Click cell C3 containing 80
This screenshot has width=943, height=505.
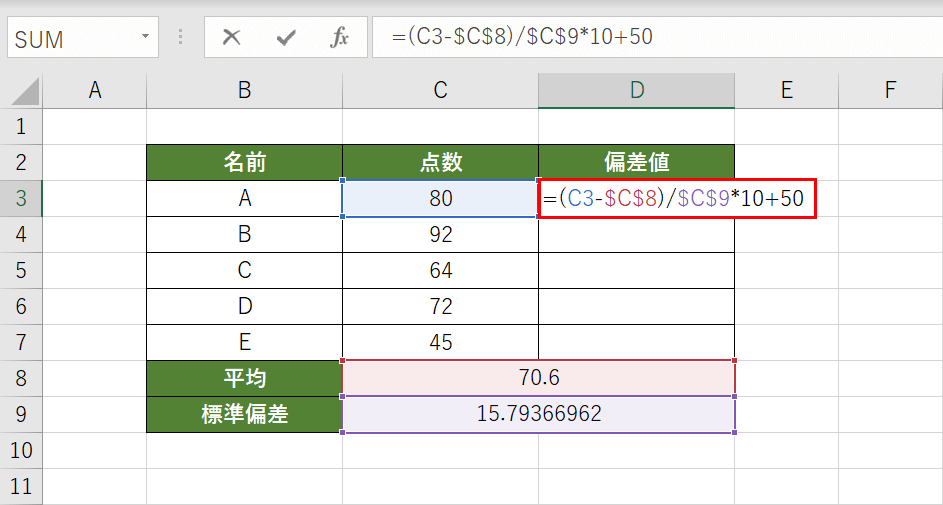[440, 198]
